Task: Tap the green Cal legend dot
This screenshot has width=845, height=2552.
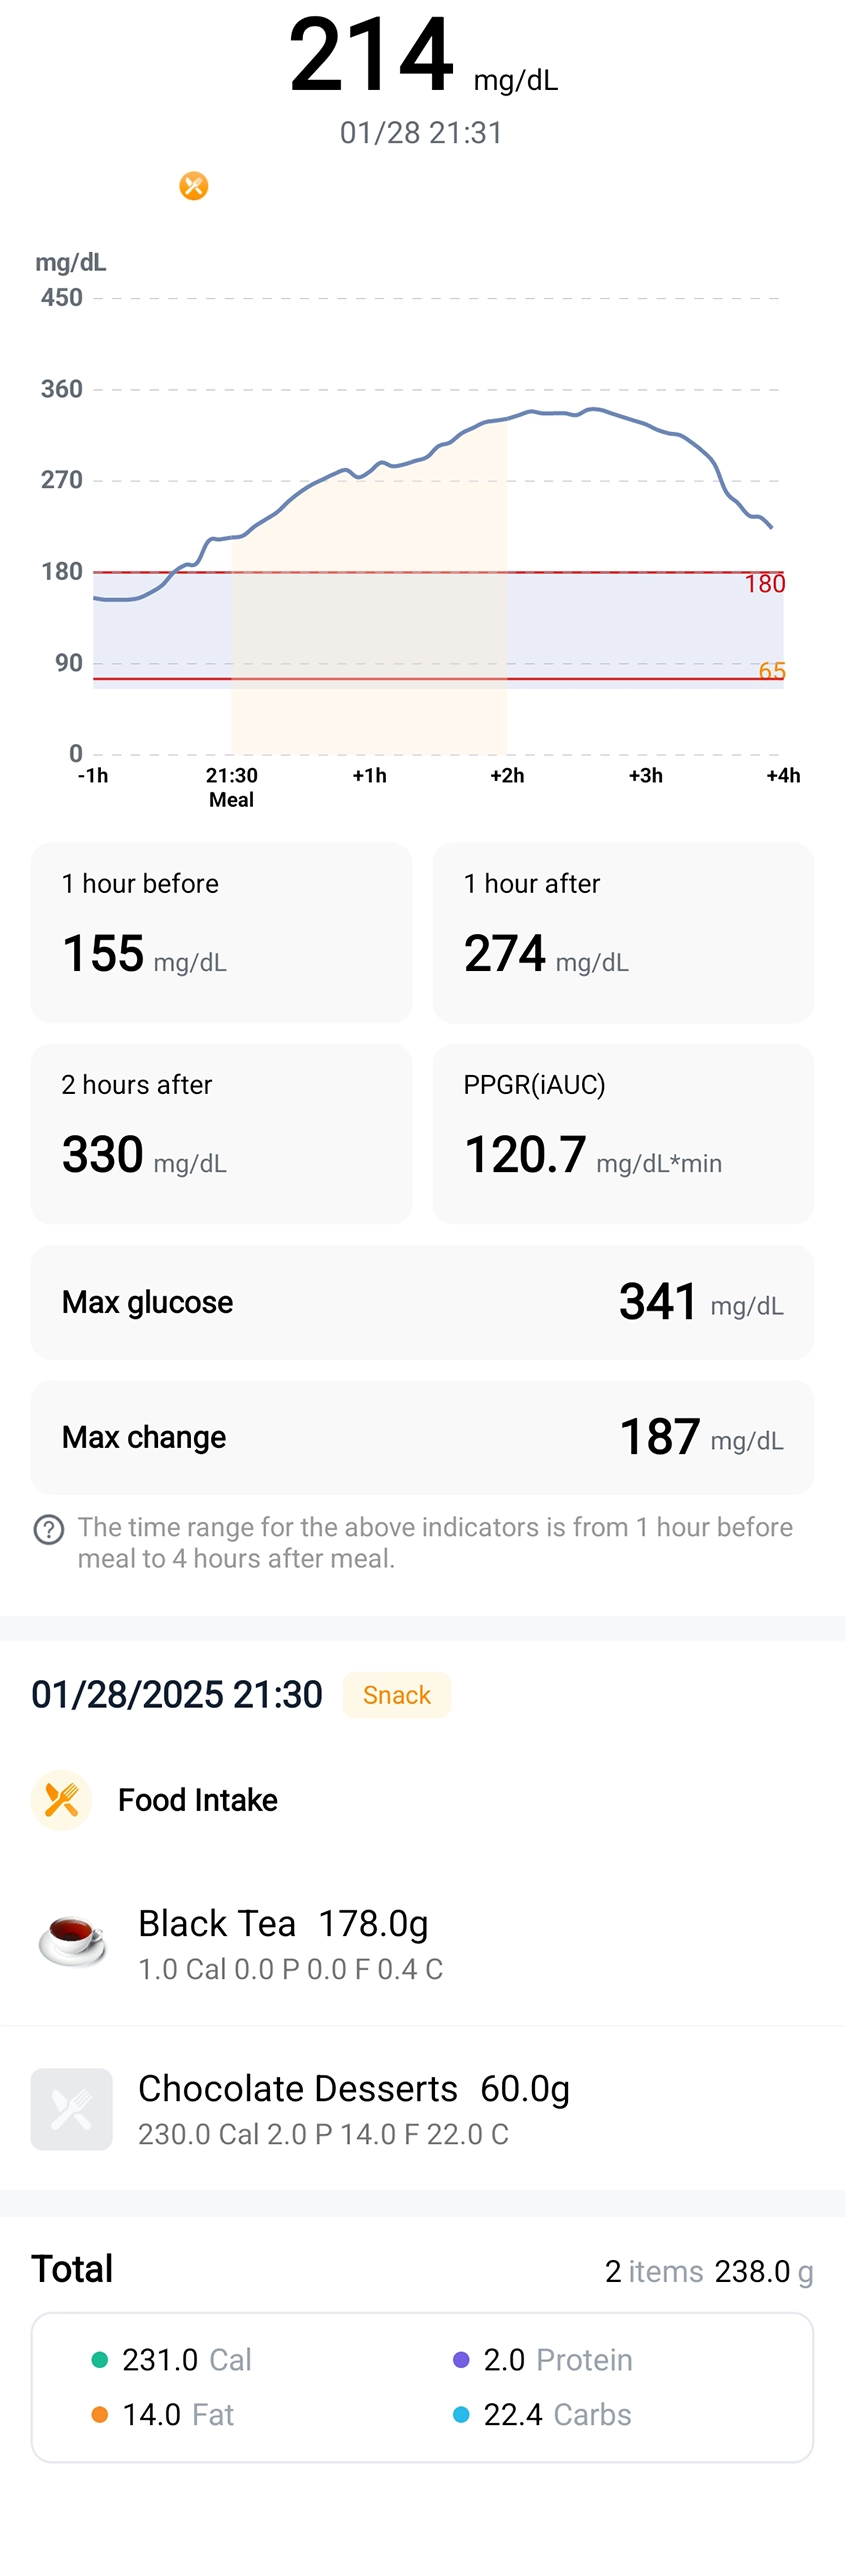Action: coord(100,2359)
